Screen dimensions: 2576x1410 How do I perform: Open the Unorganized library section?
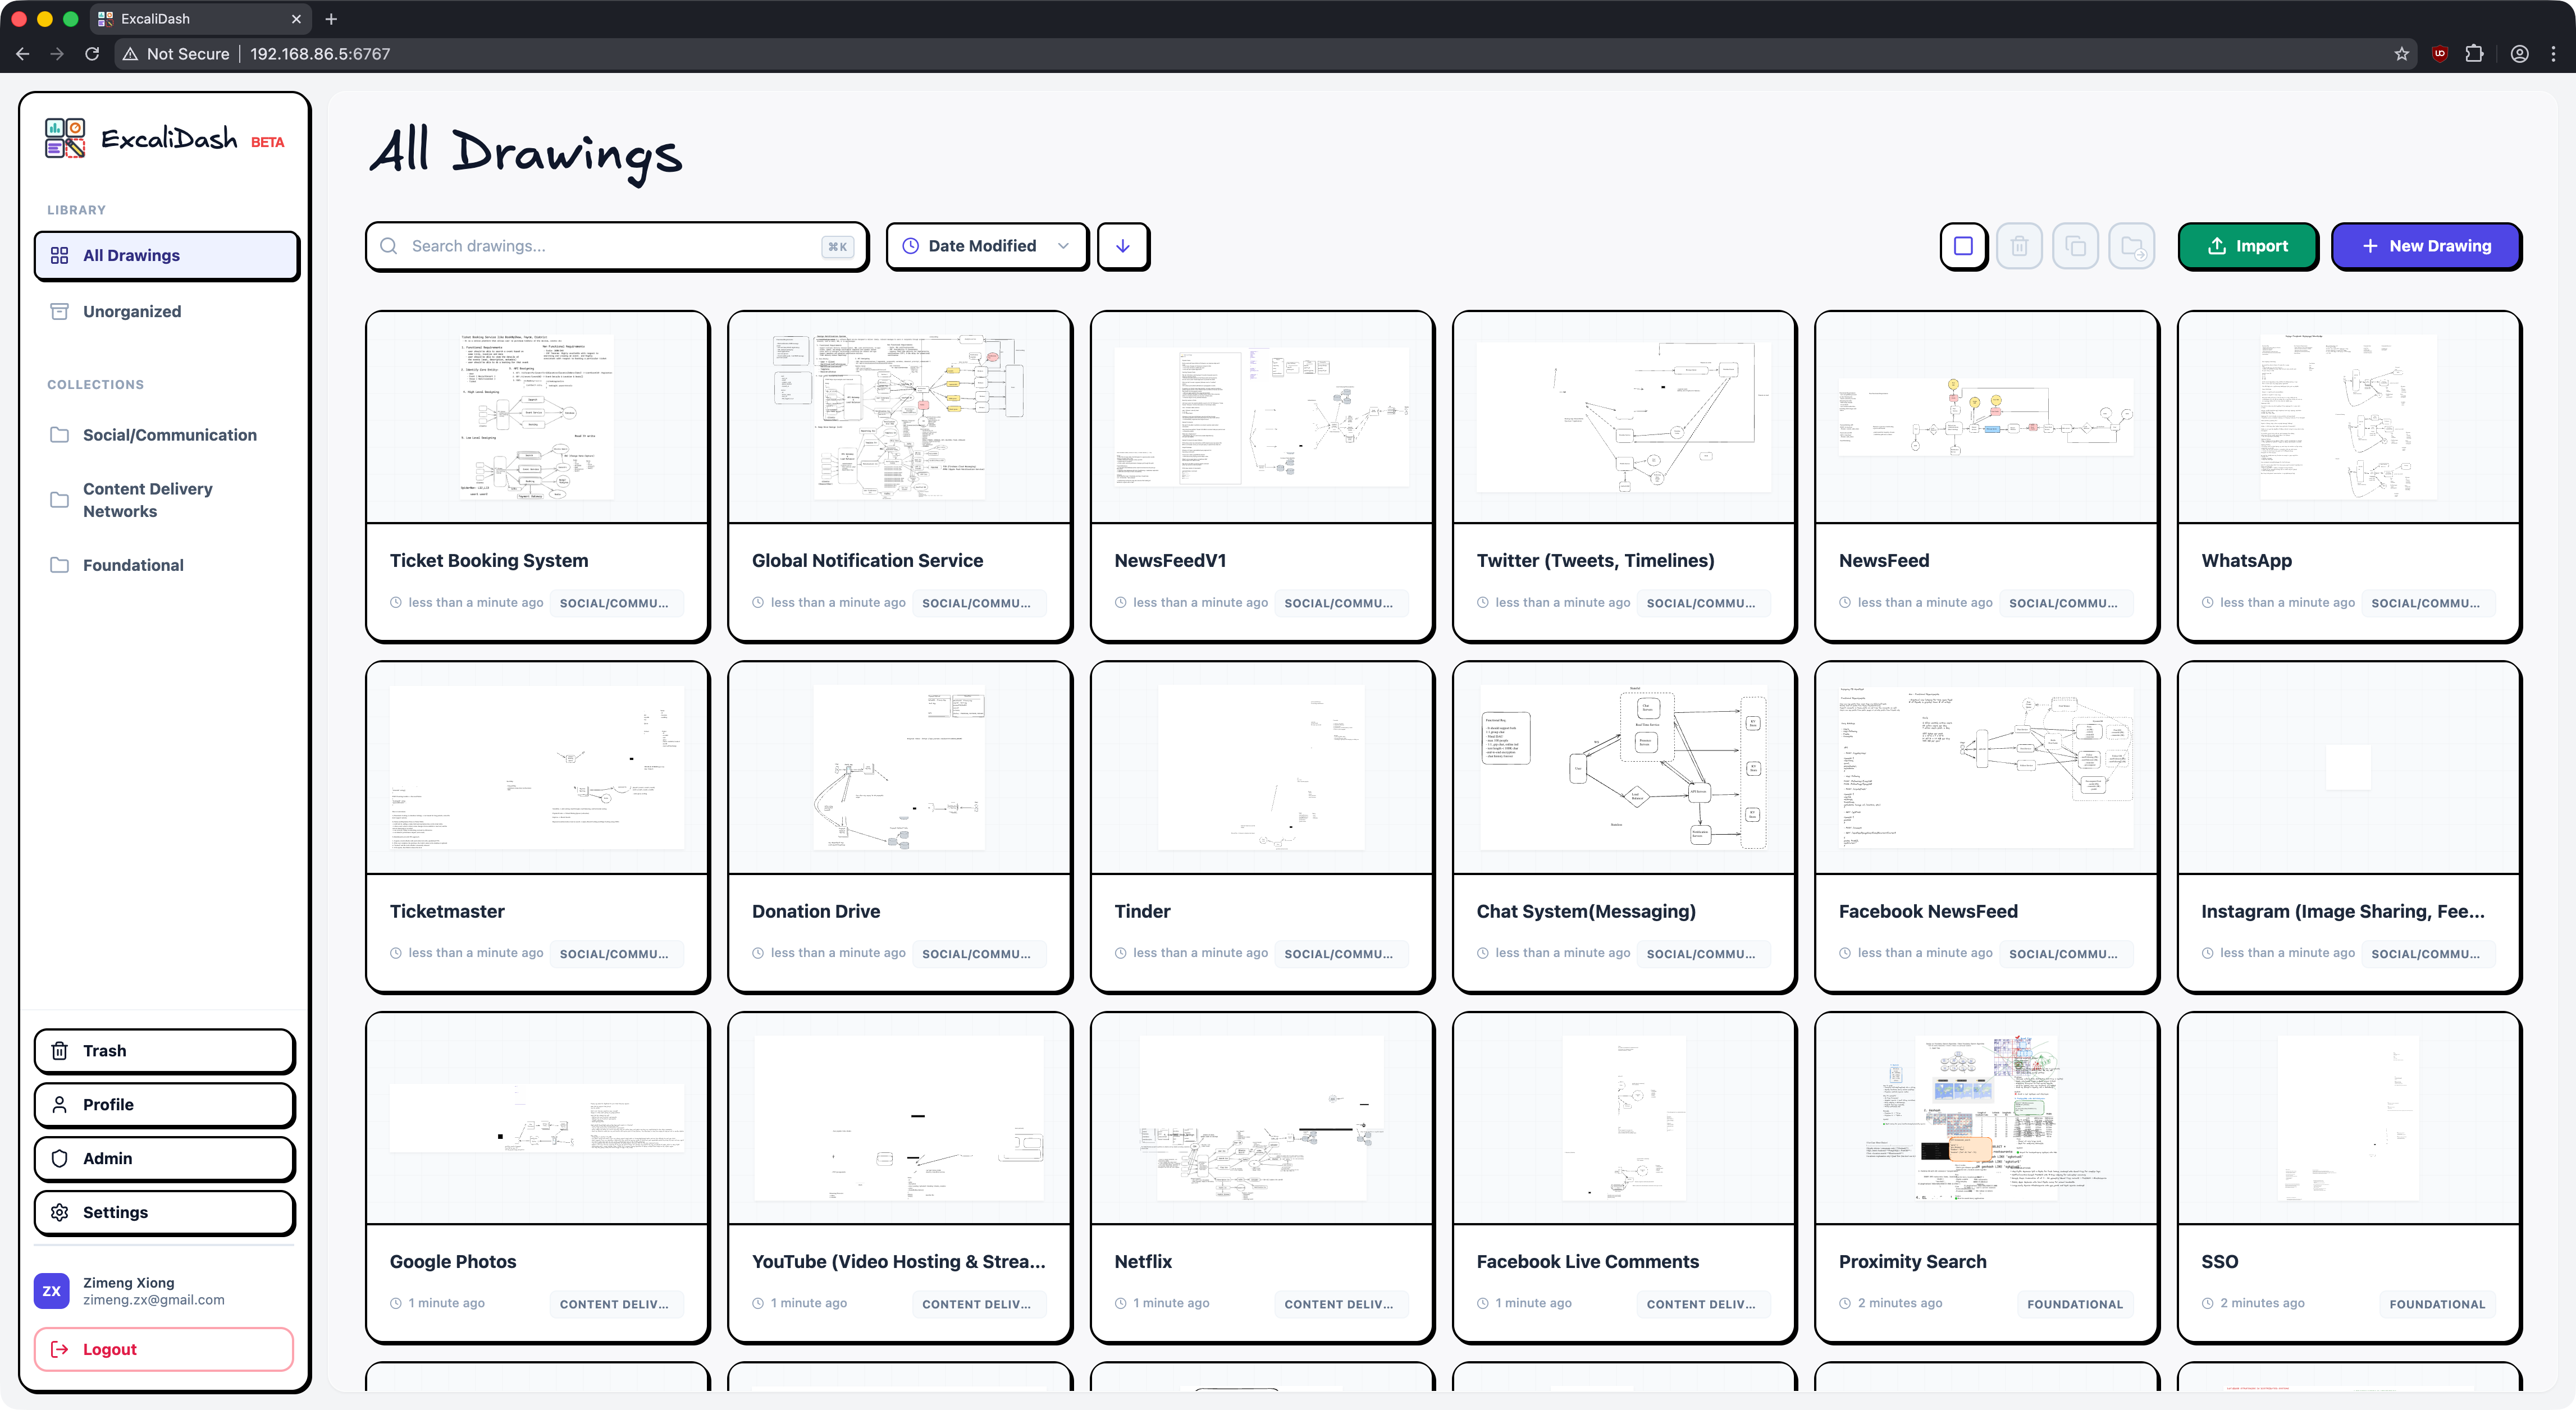click(132, 311)
